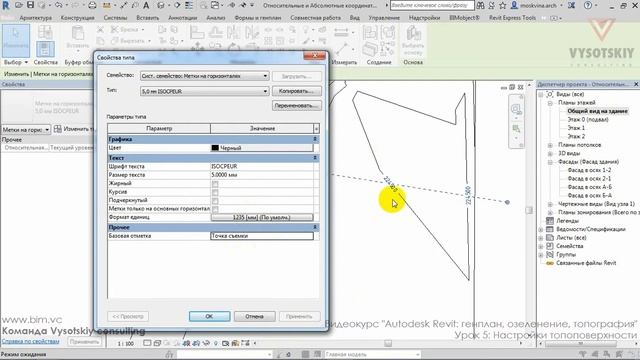Image resolution: width=640 pixels, height=360 pixels.
Task: Click the Undo arrow icon
Action: click(58, 6)
